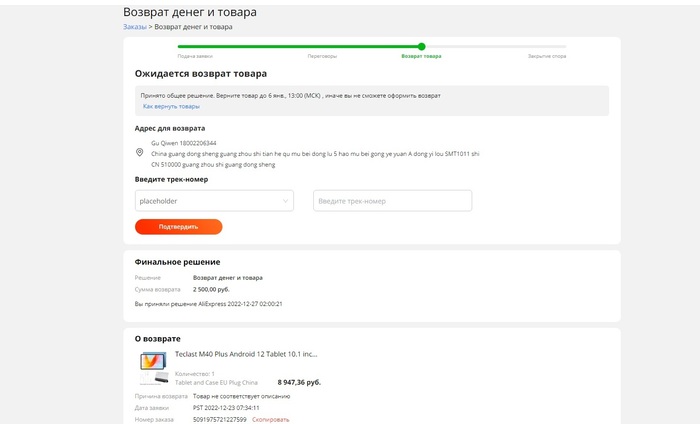The image size is (700, 424).
Task: Click the item price 8 947,36 руб.
Action: click(x=299, y=382)
